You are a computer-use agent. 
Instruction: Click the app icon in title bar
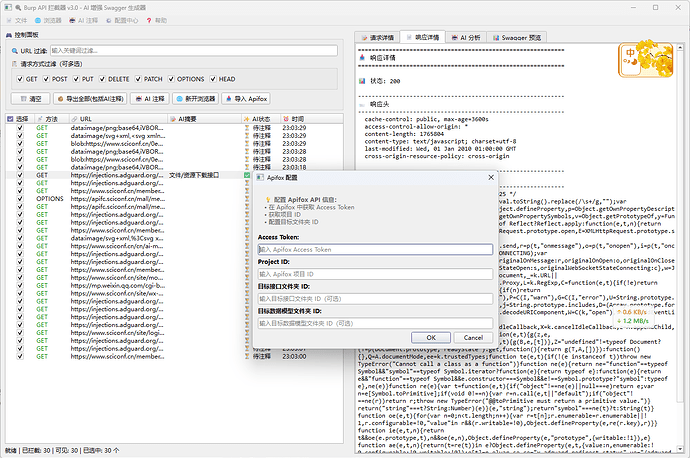coord(9,7)
